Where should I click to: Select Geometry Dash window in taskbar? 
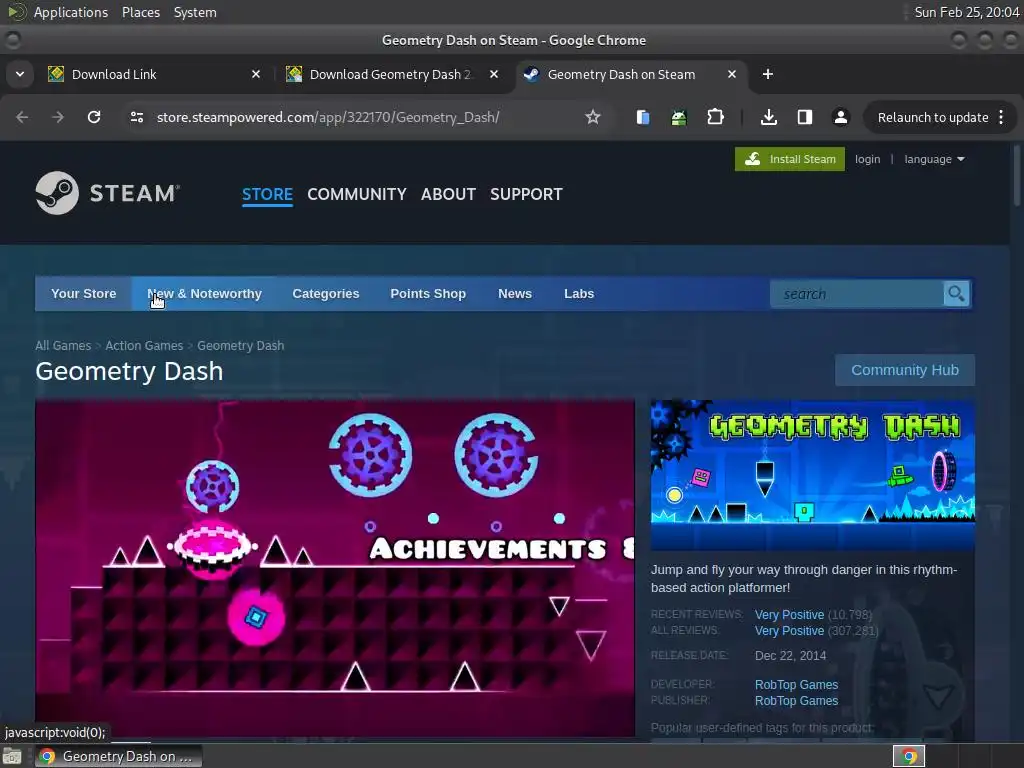point(118,756)
